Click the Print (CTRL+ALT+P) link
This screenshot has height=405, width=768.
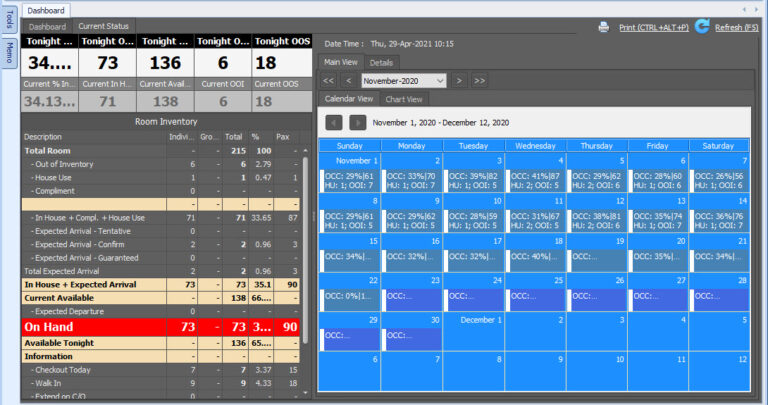653,27
